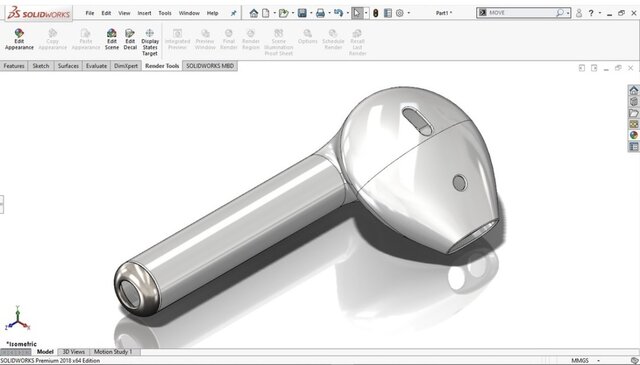Switch to the Surfaces tab
The image size is (640, 365).
pyautogui.click(x=68, y=66)
